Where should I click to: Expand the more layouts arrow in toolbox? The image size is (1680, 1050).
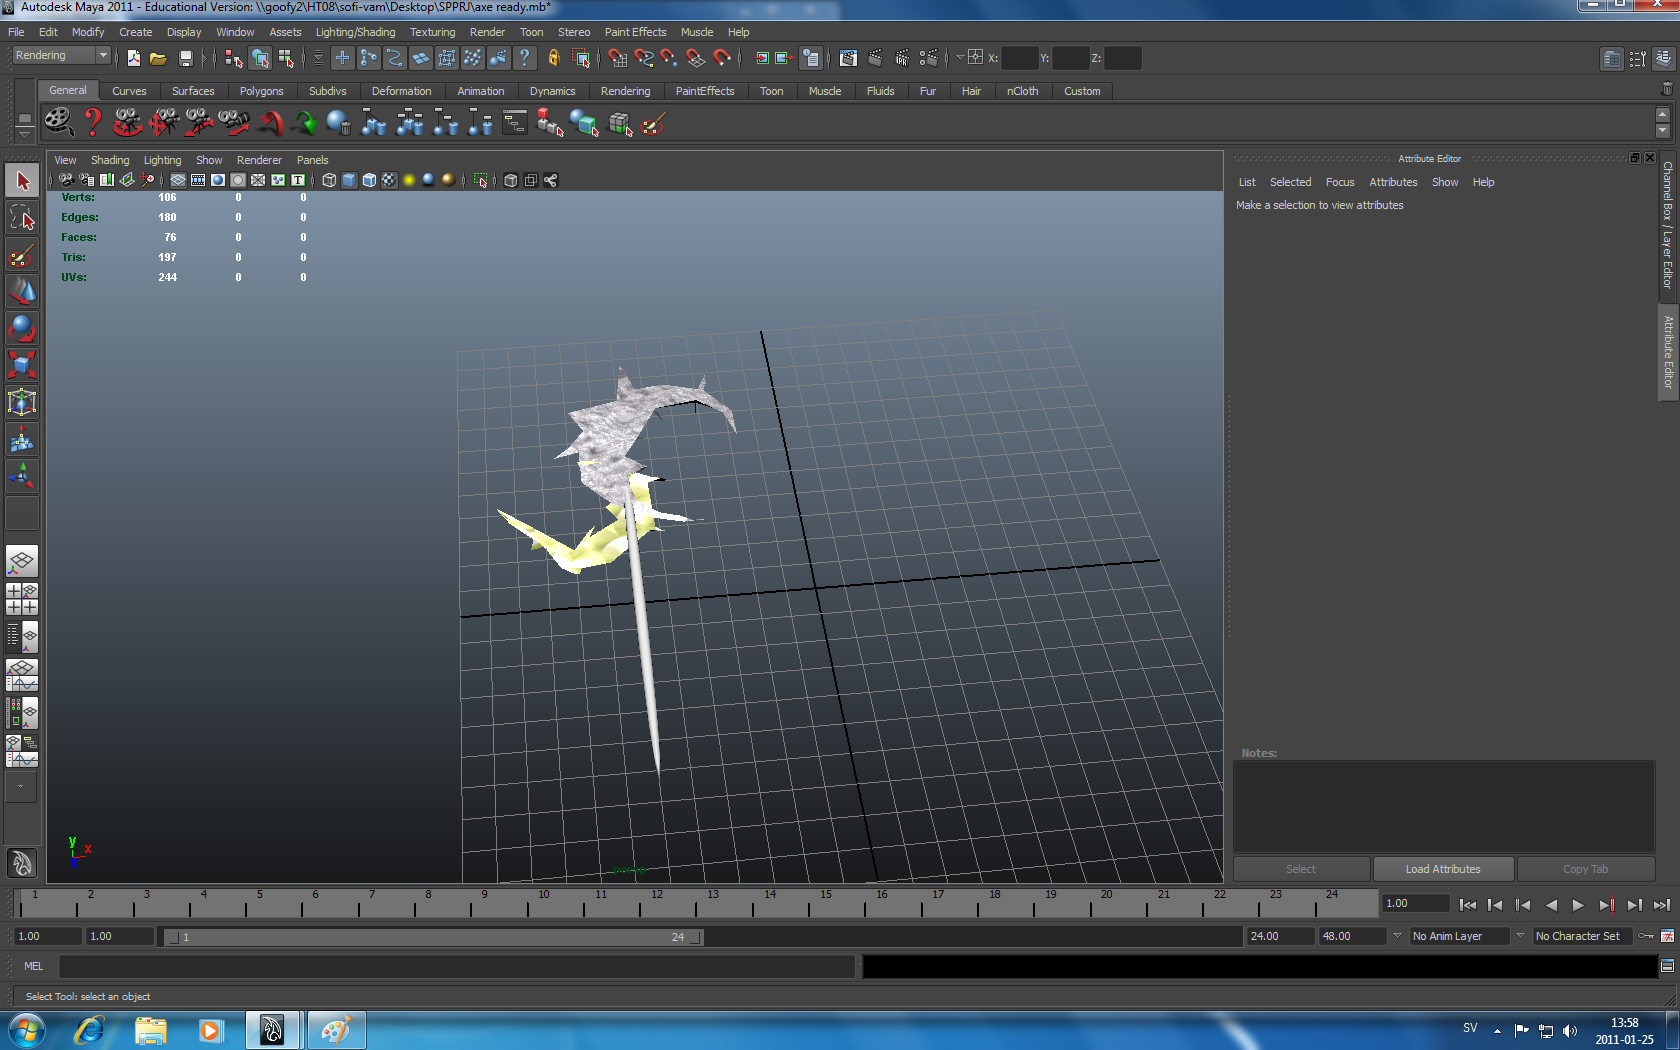21,787
